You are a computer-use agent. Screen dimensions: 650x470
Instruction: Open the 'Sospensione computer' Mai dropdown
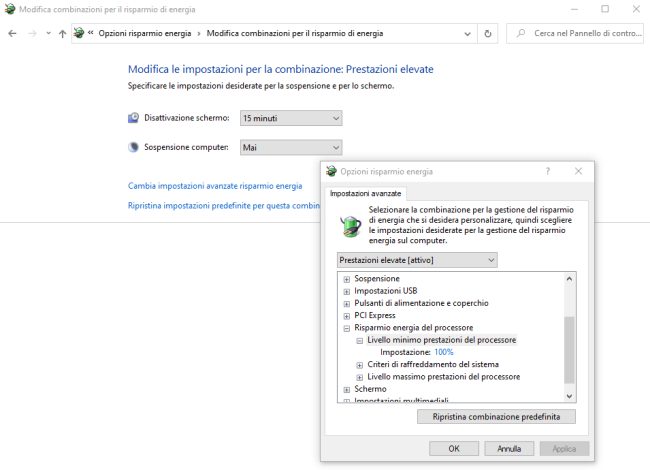tap(291, 147)
